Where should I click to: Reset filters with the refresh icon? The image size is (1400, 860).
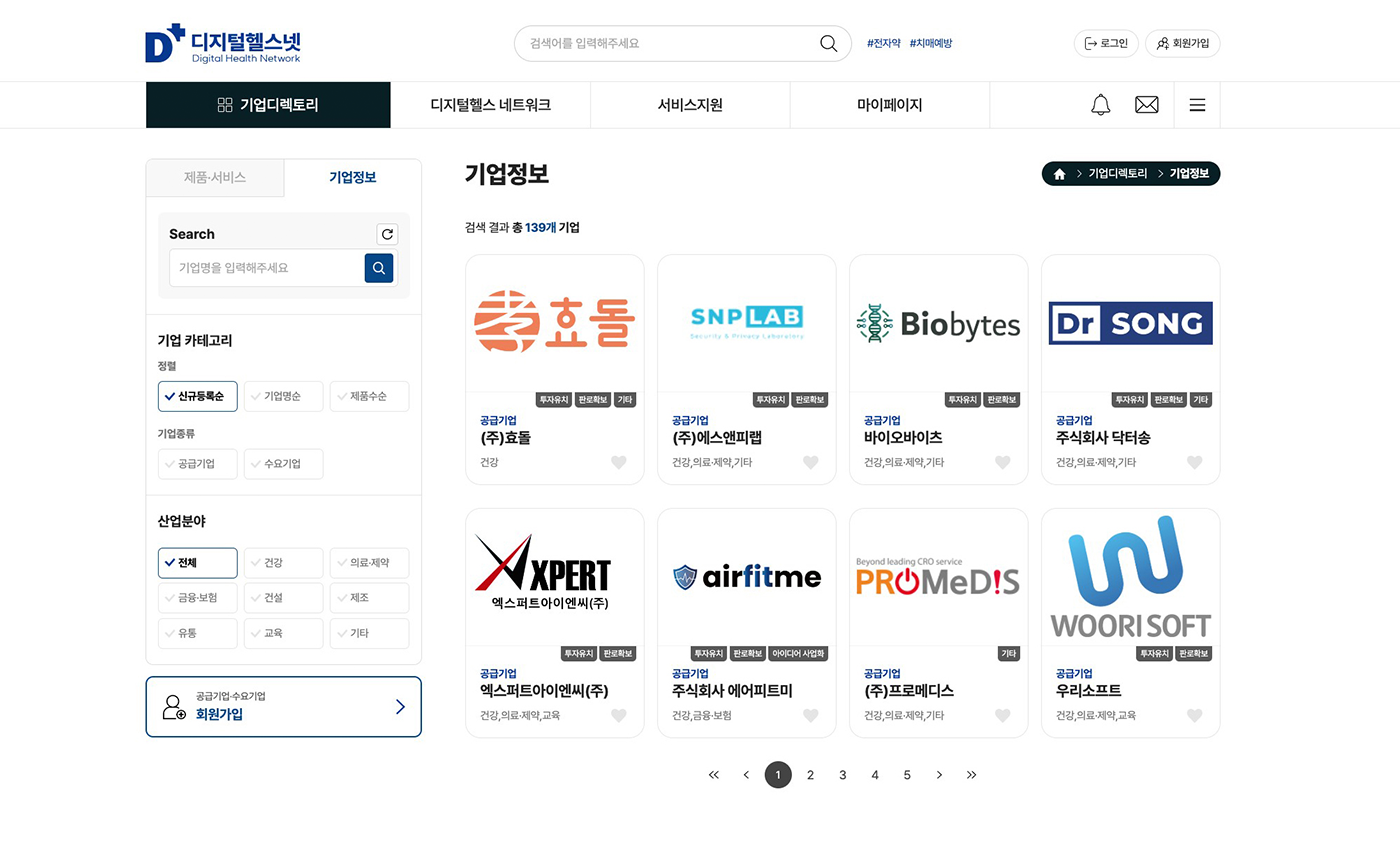click(x=387, y=234)
